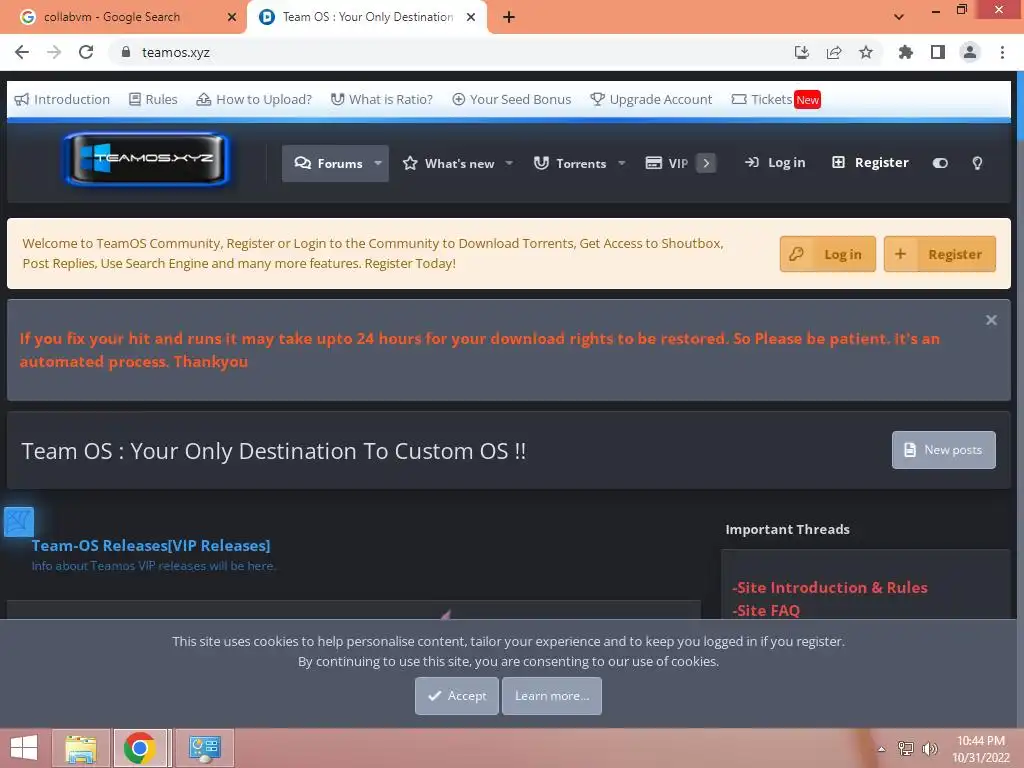Open the Windows Start menu
This screenshot has height=768, width=1024.
[x=24, y=748]
